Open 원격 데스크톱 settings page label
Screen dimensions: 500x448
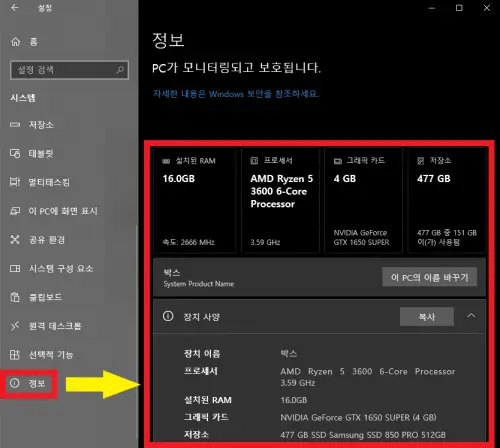(x=55, y=326)
